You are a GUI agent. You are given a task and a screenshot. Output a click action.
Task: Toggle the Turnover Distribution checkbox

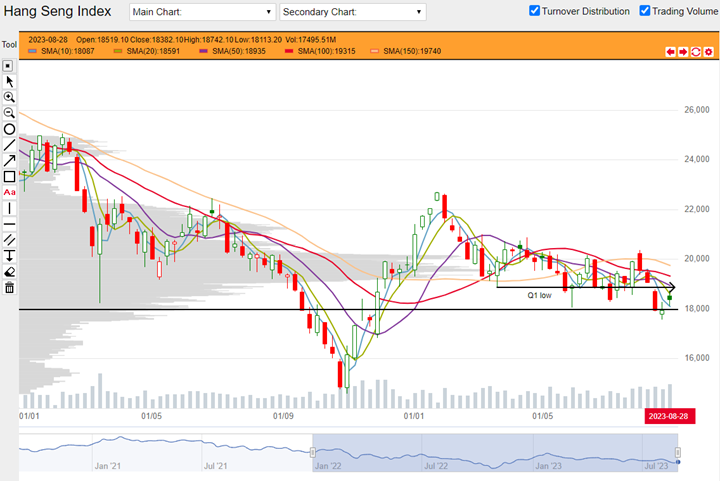(x=534, y=11)
